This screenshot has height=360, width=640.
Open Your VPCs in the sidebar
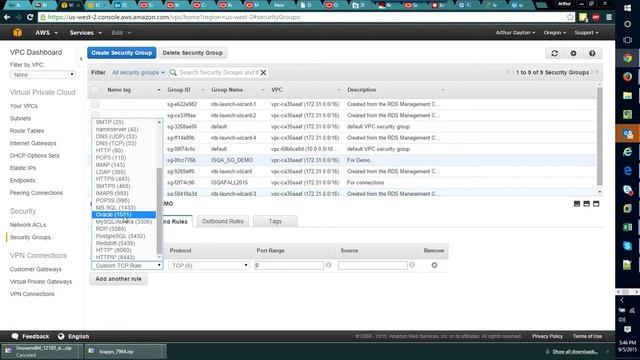click(x=24, y=106)
